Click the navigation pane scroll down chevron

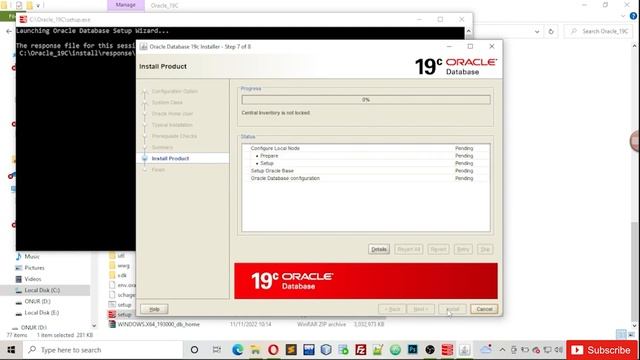(94, 326)
